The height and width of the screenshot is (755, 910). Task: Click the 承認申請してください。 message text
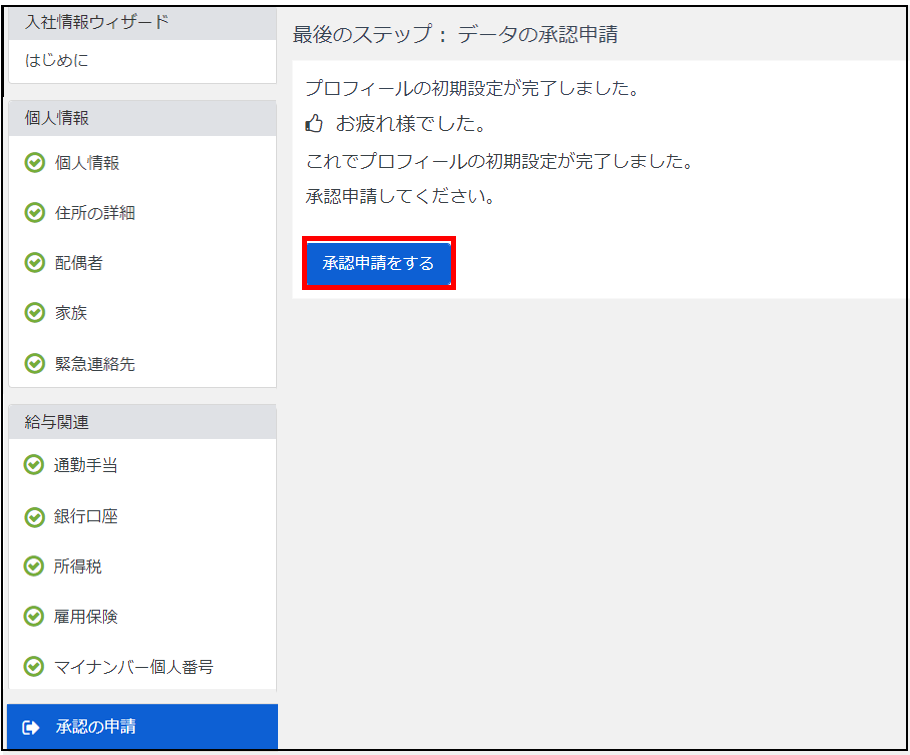(x=400, y=197)
